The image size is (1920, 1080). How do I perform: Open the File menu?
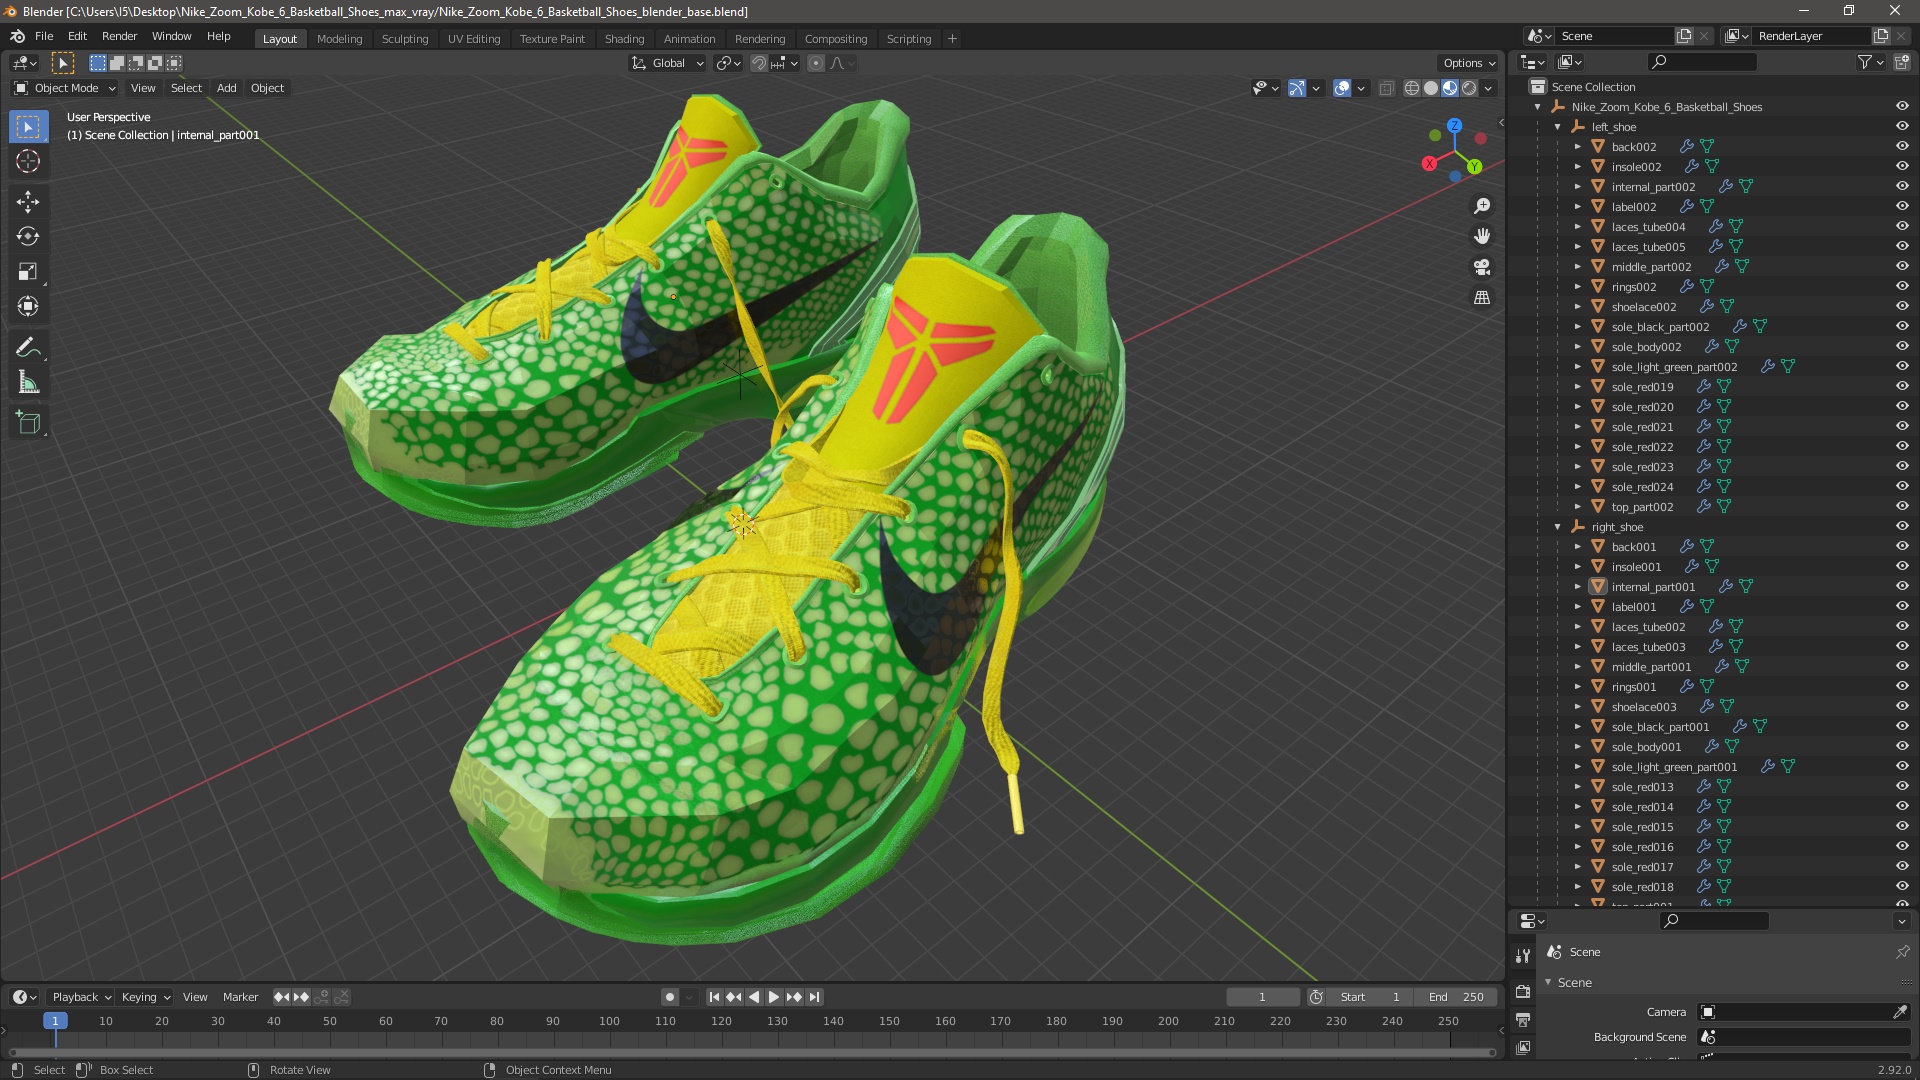coord(44,36)
